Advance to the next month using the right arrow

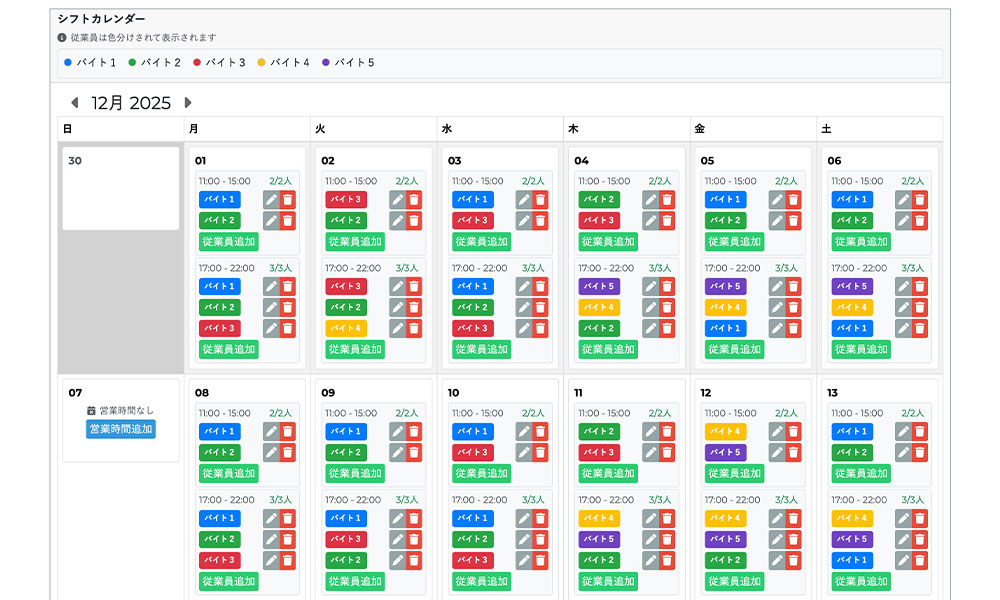pos(187,103)
